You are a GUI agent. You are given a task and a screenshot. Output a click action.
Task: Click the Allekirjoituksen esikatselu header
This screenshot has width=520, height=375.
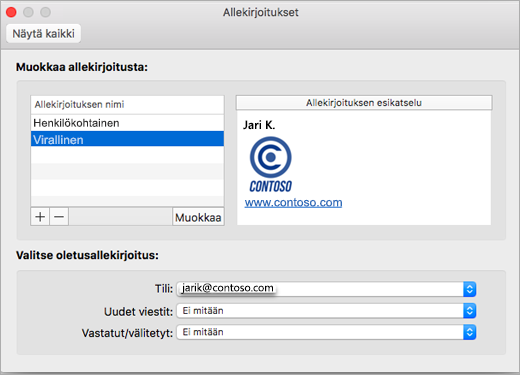[x=364, y=103]
